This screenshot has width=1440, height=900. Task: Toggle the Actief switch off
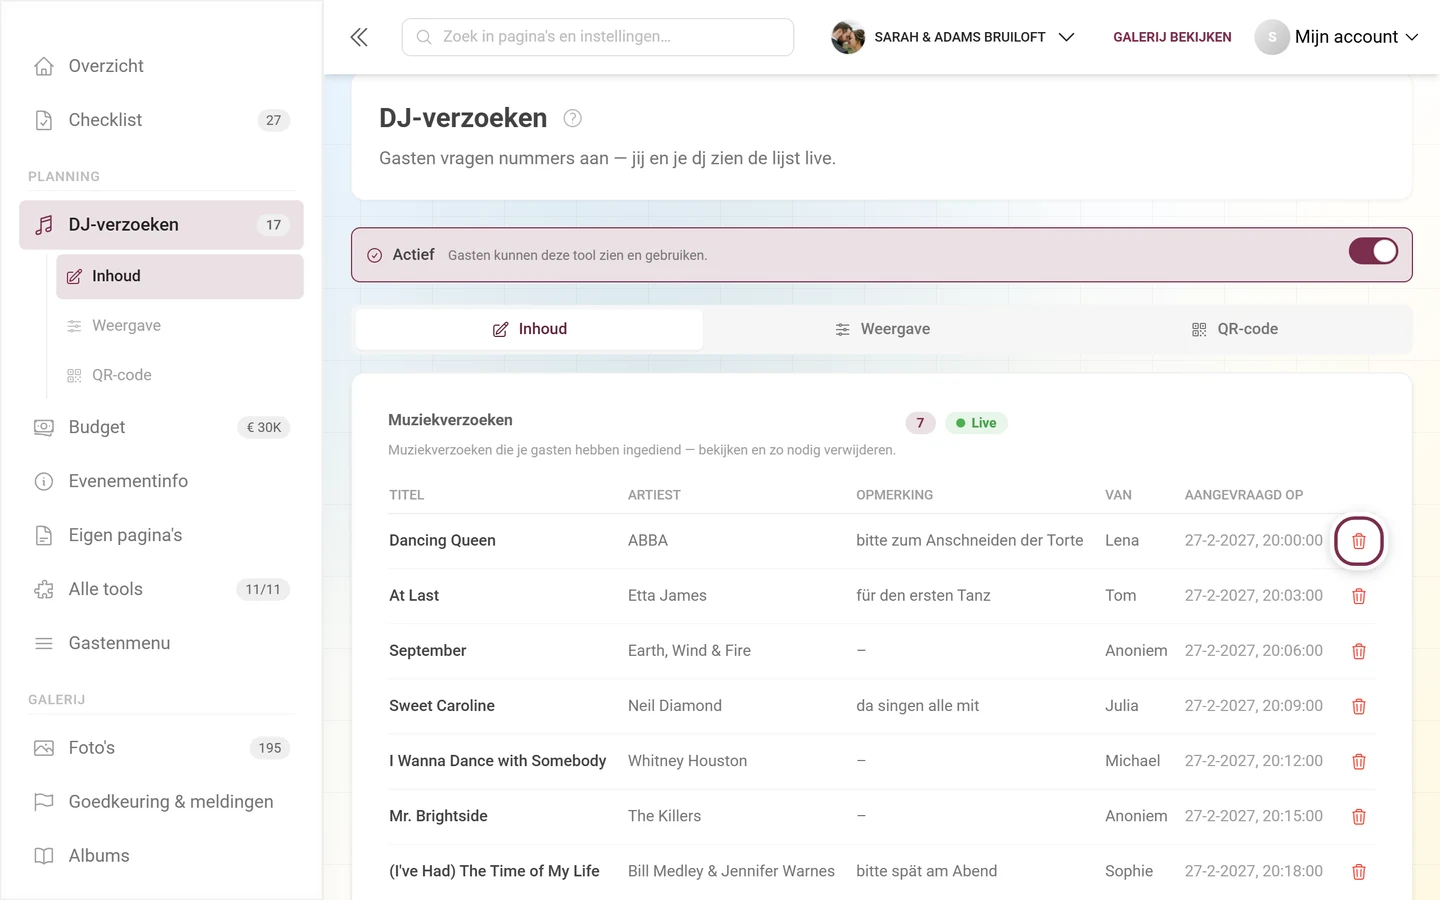[x=1373, y=251]
